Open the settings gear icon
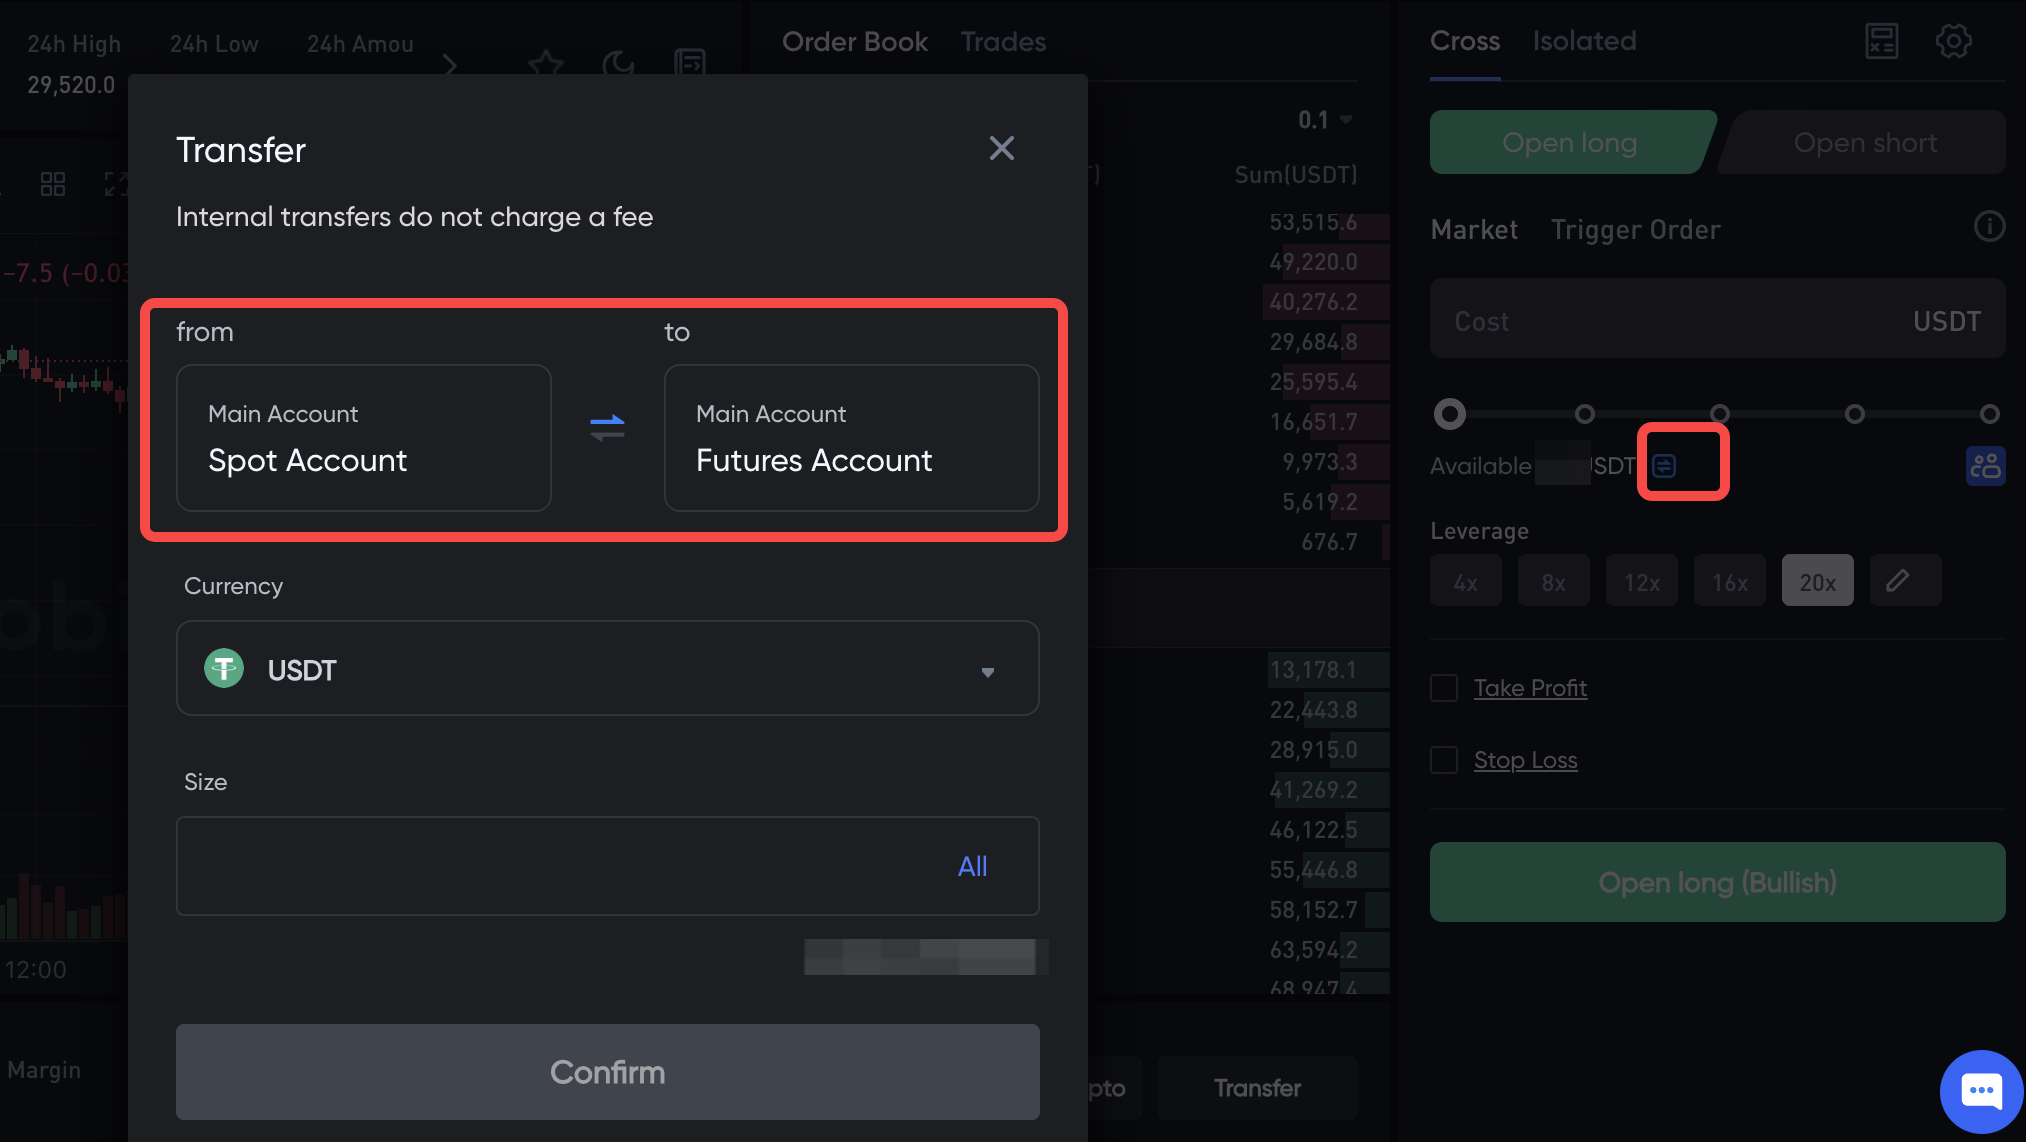Viewport: 2026px width, 1142px height. pyautogui.click(x=1953, y=41)
